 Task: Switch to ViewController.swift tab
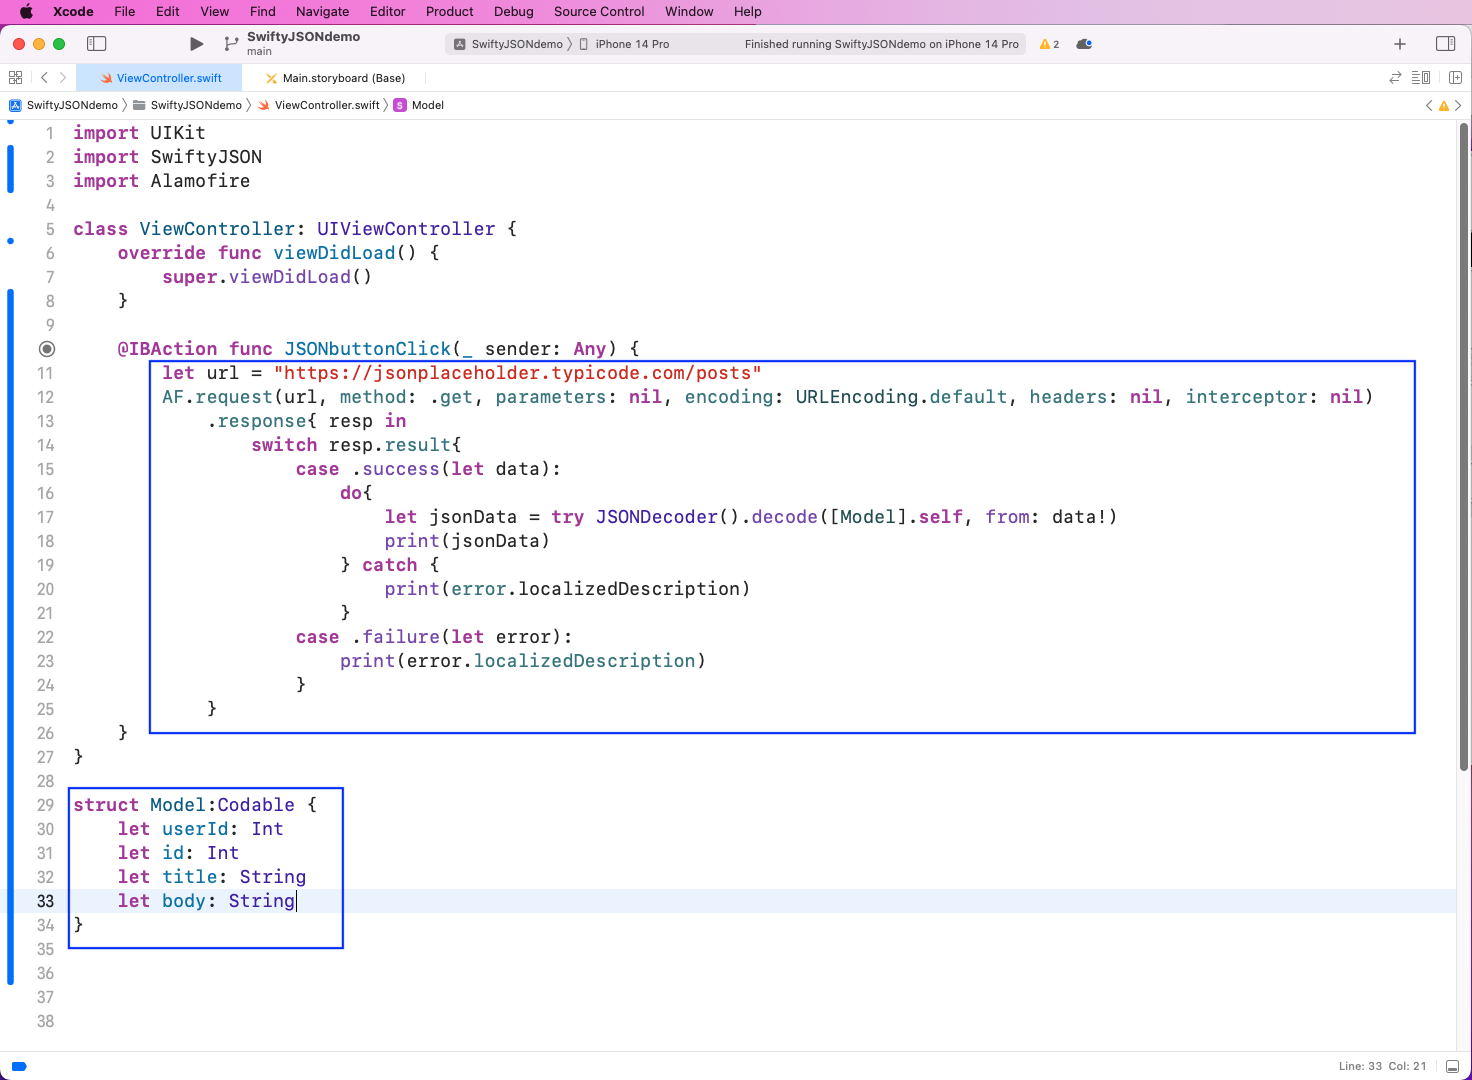pos(161,78)
